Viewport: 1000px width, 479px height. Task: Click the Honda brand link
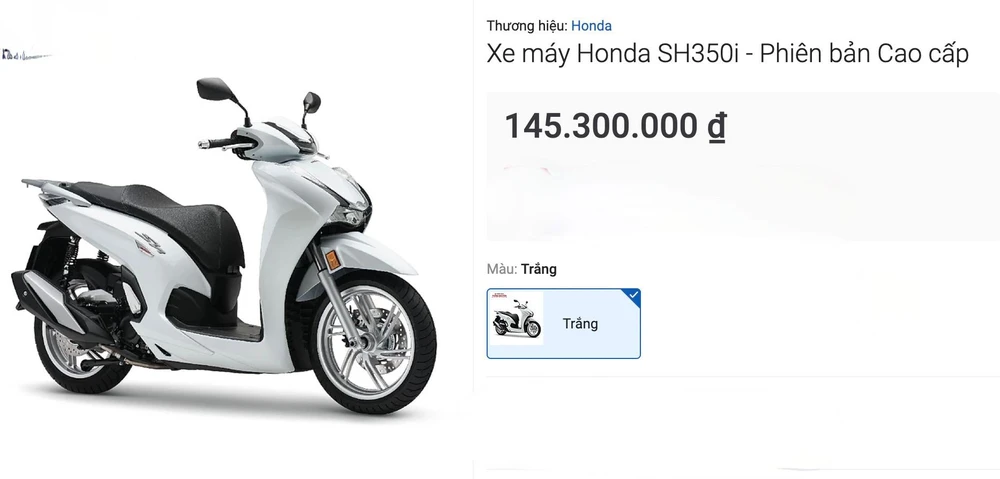[x=591, y=26]
